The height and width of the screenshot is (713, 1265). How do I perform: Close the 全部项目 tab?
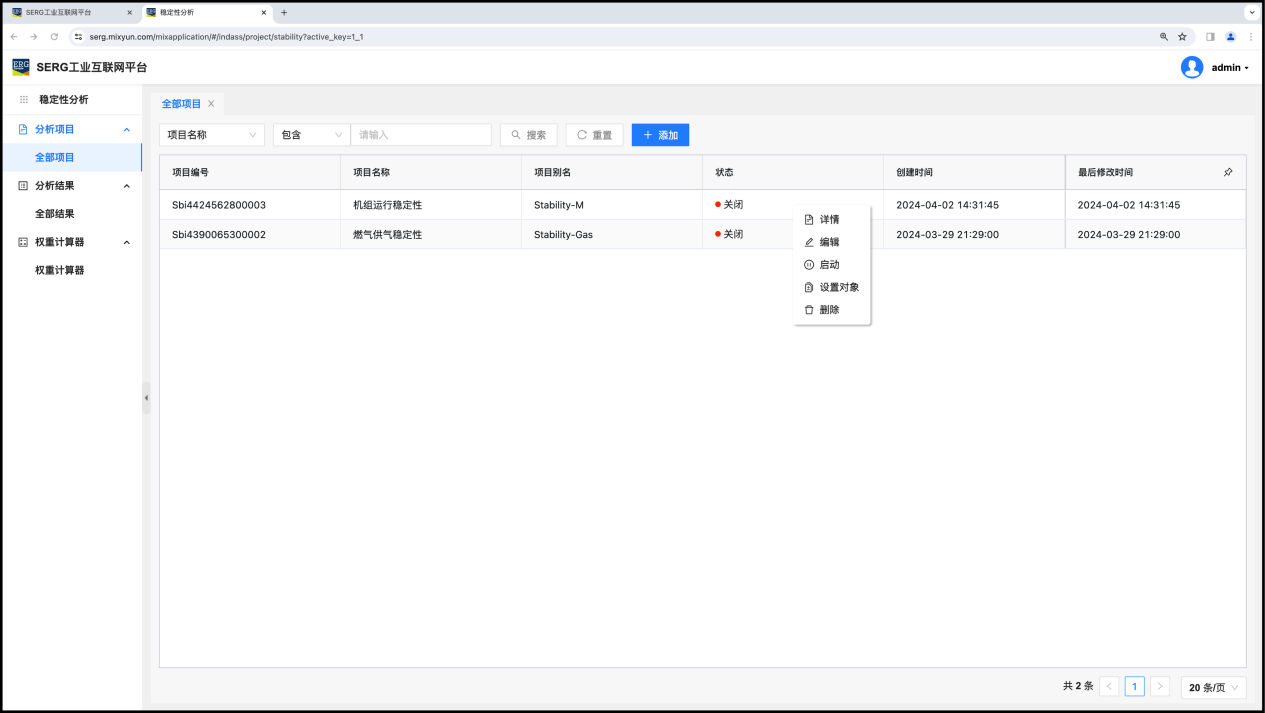211,104
